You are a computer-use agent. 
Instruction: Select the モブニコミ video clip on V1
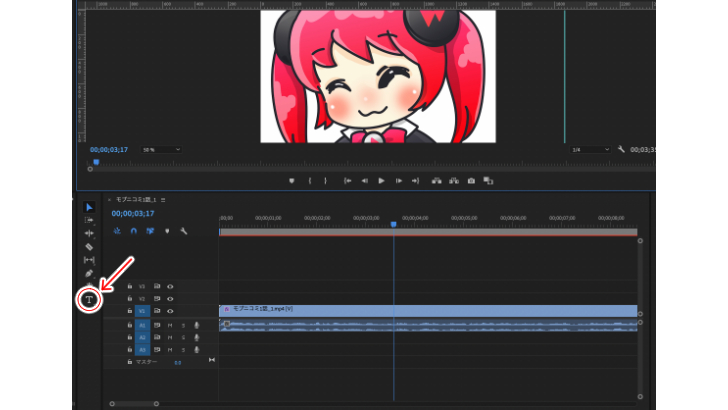point(428,311)
